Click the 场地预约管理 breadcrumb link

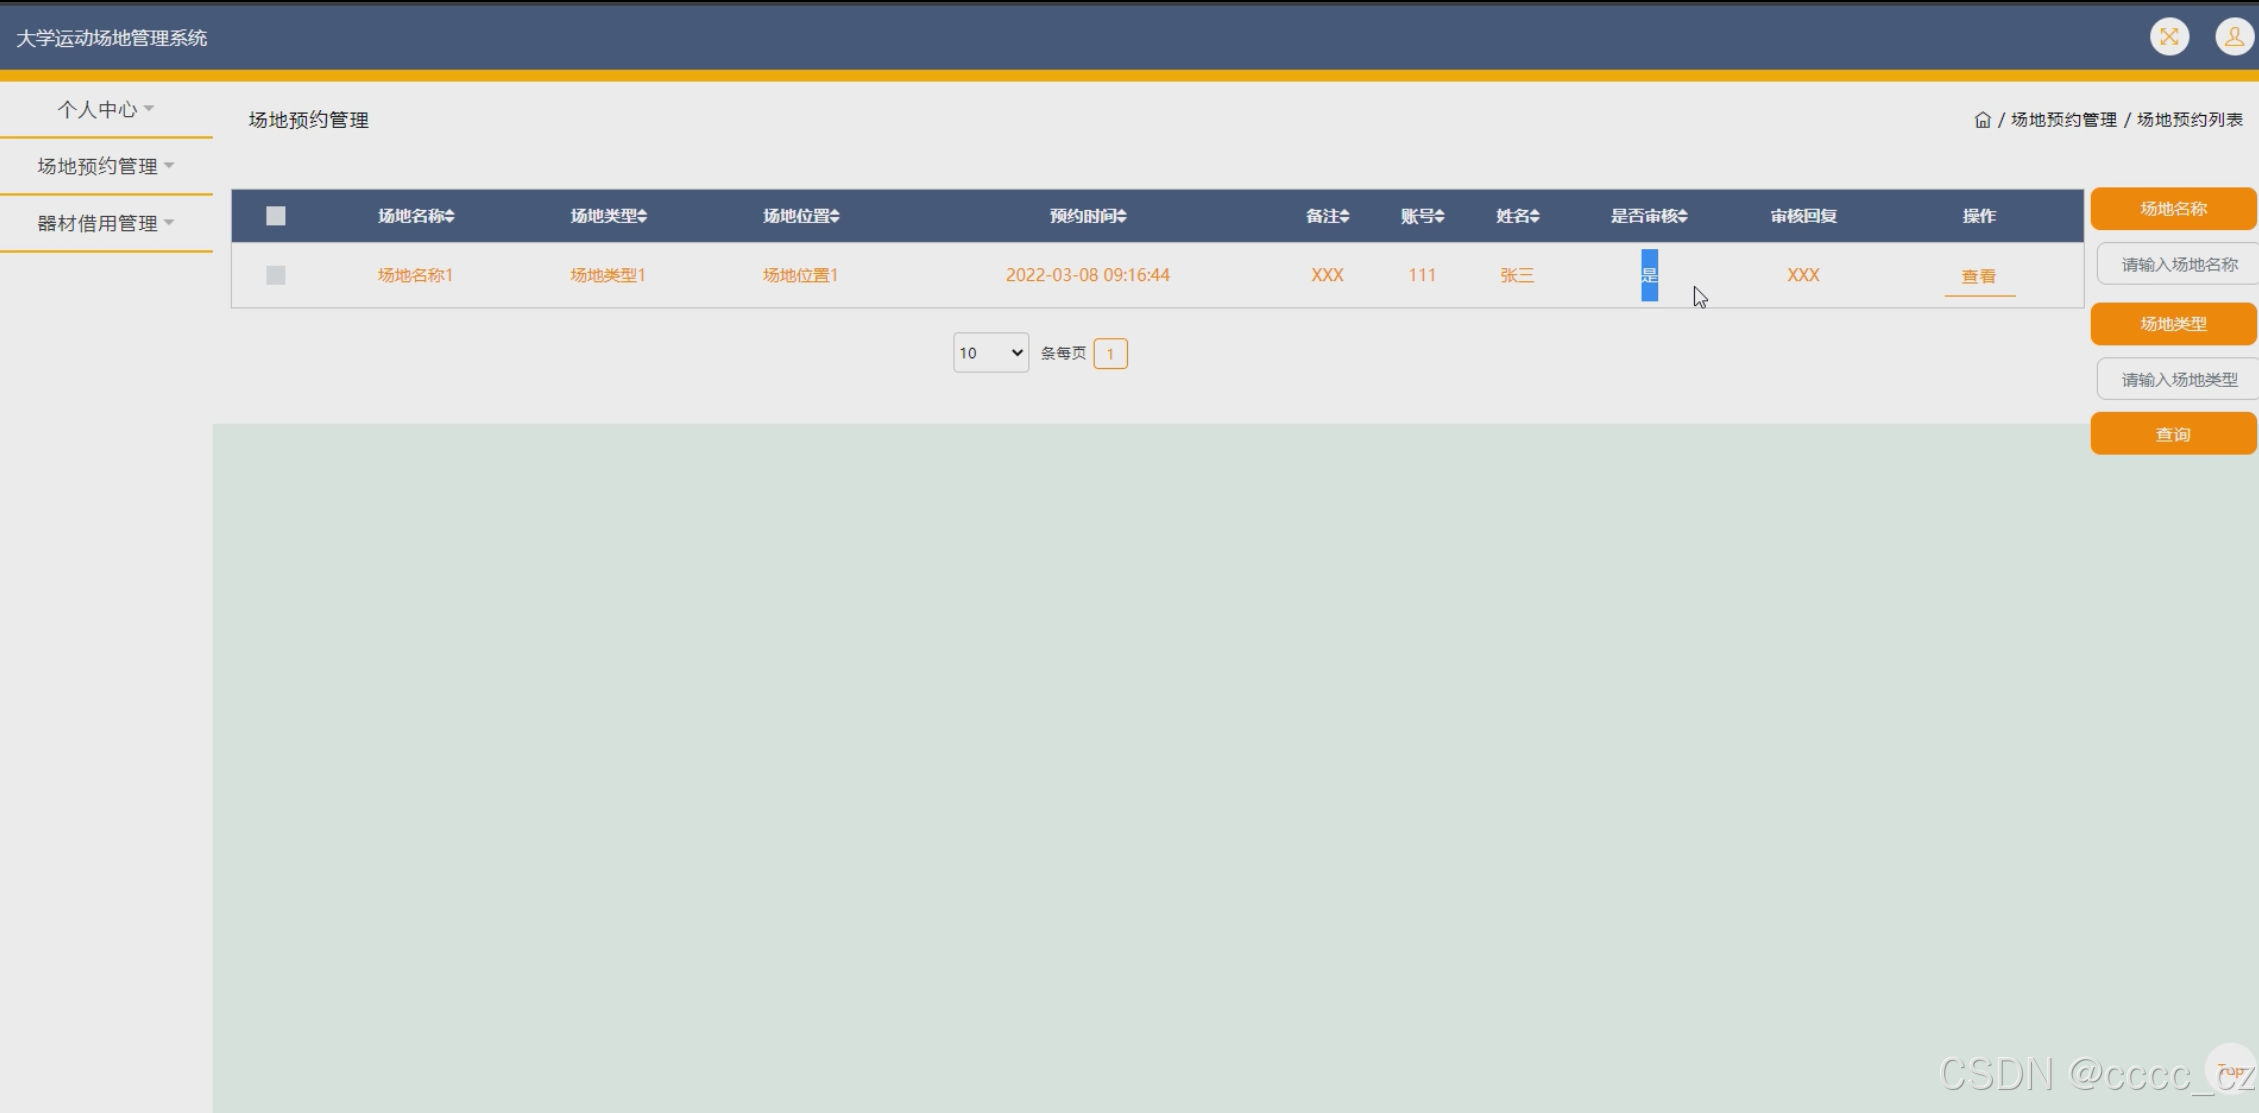click(x=2063, y=120)
